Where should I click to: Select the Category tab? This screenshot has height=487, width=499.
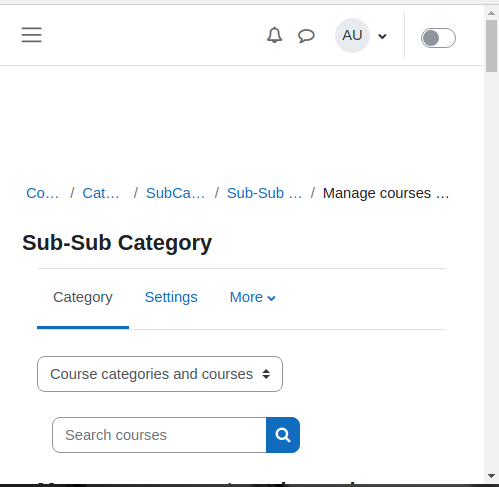[83, 297]
